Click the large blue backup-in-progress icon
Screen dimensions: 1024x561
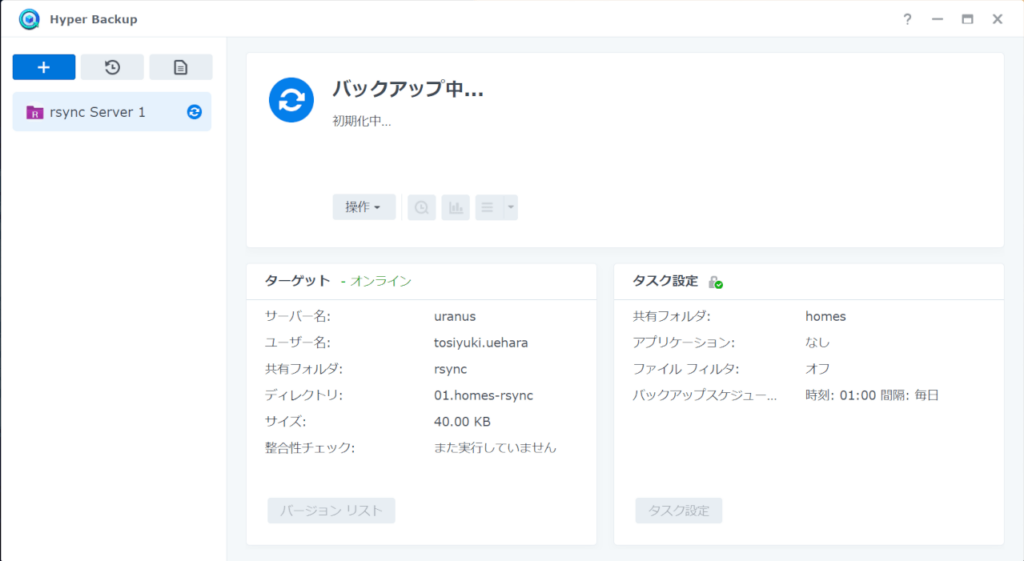coord(291,100)
